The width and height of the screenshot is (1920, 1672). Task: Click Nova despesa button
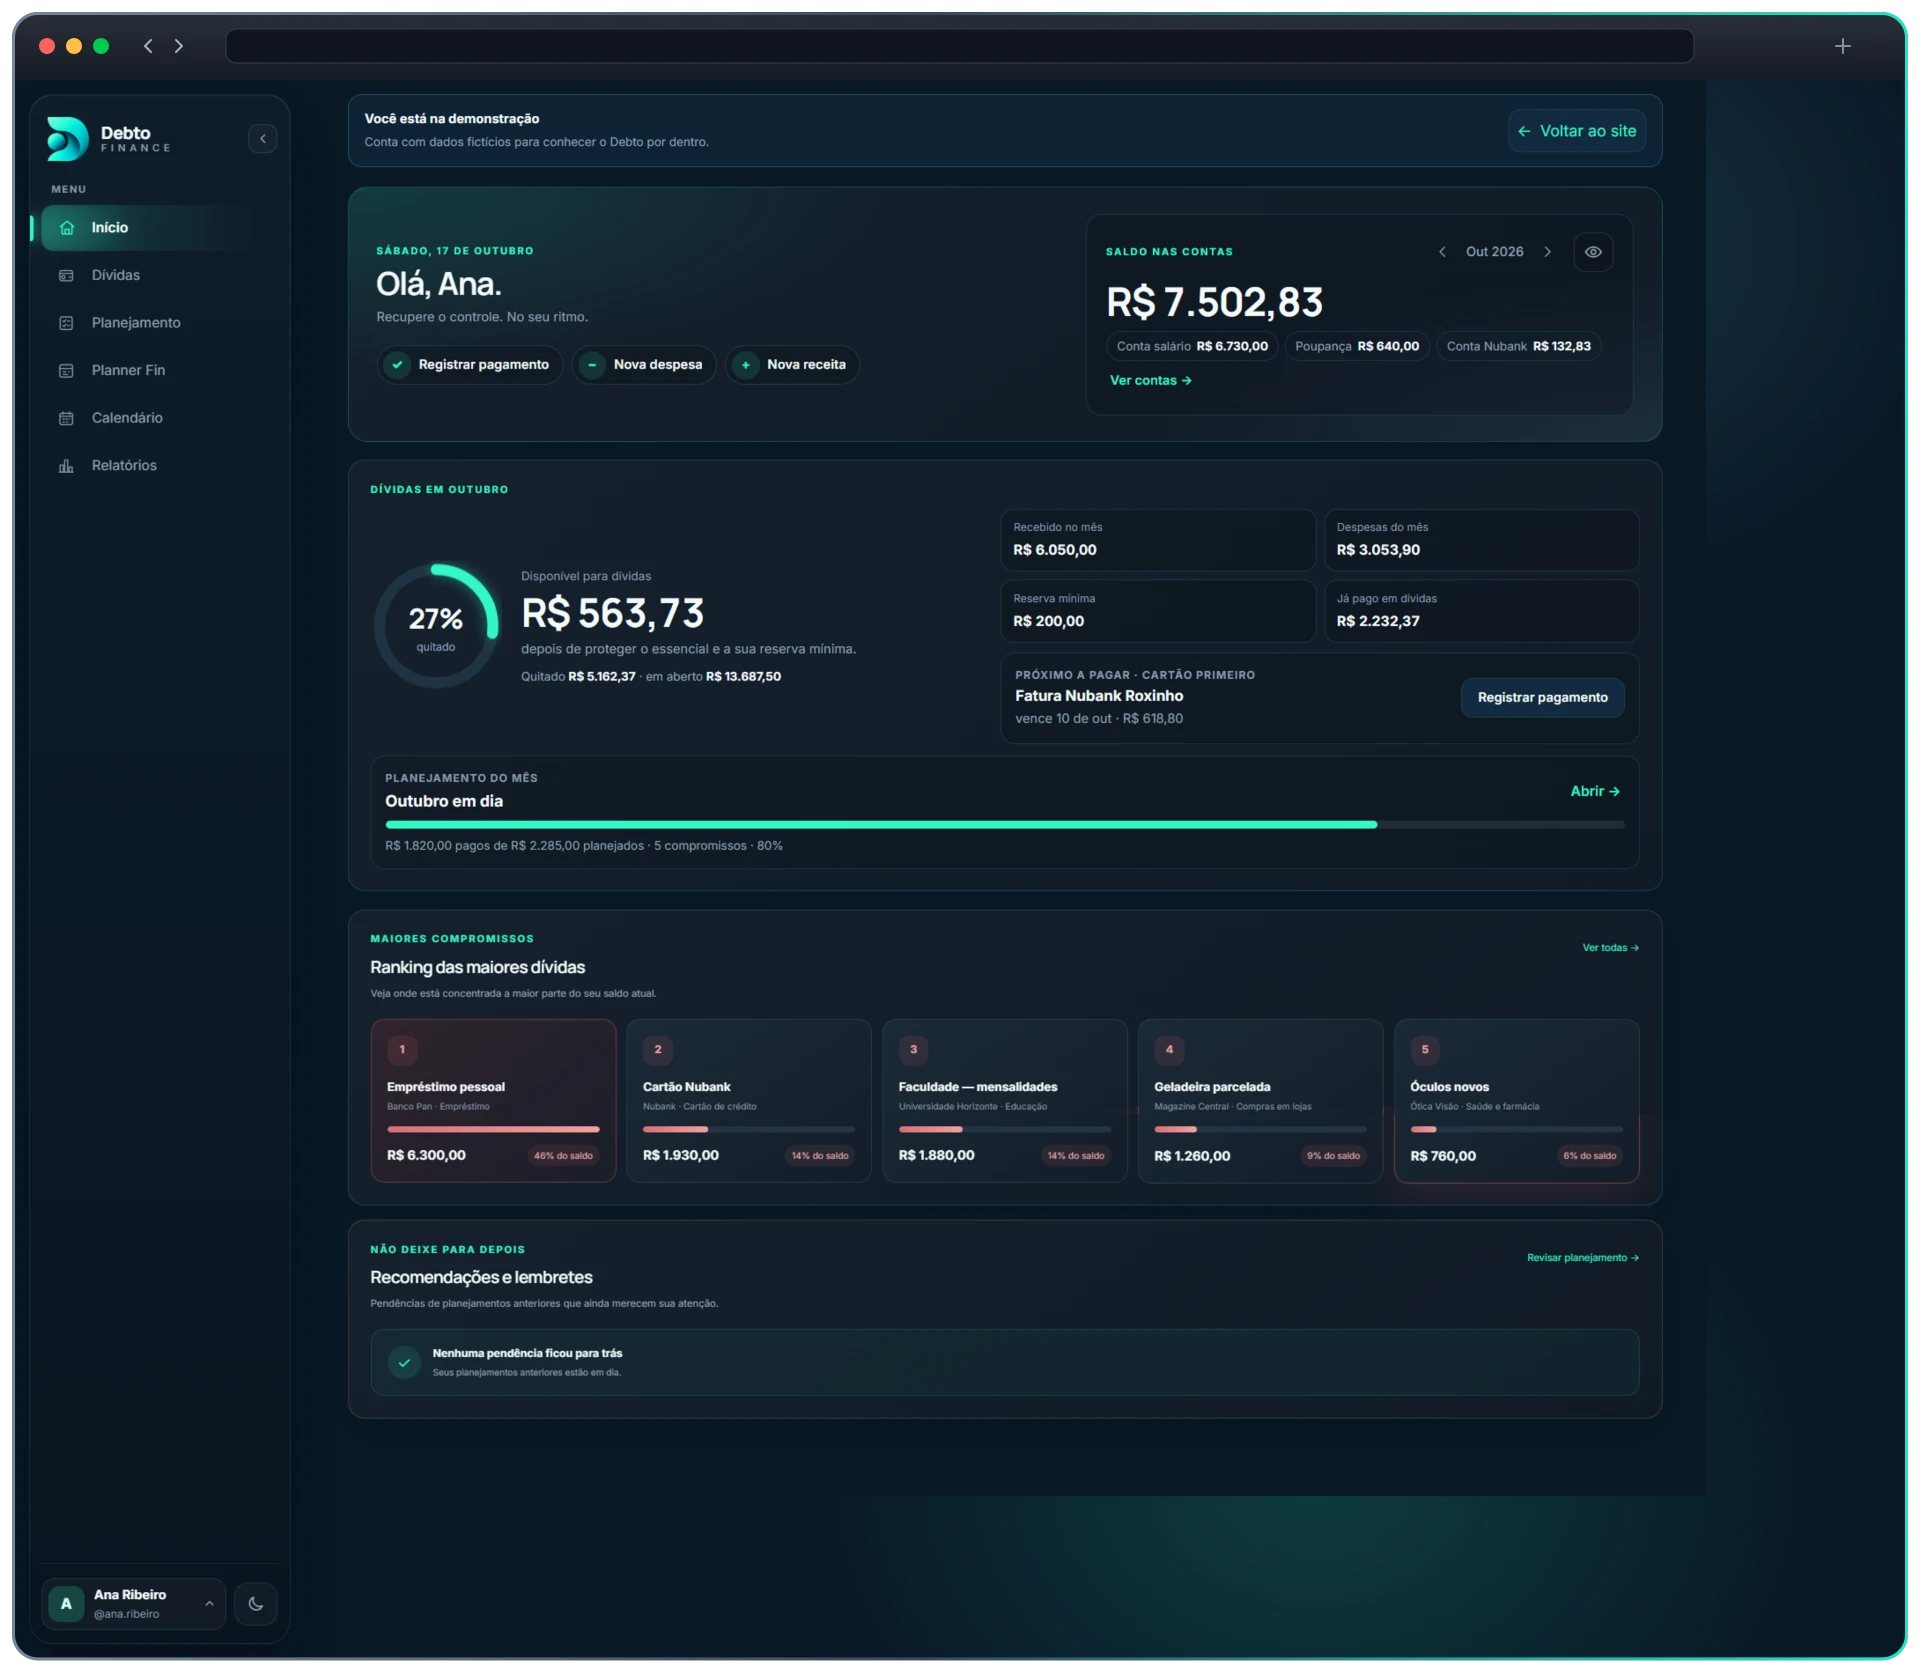coord(644,365)
